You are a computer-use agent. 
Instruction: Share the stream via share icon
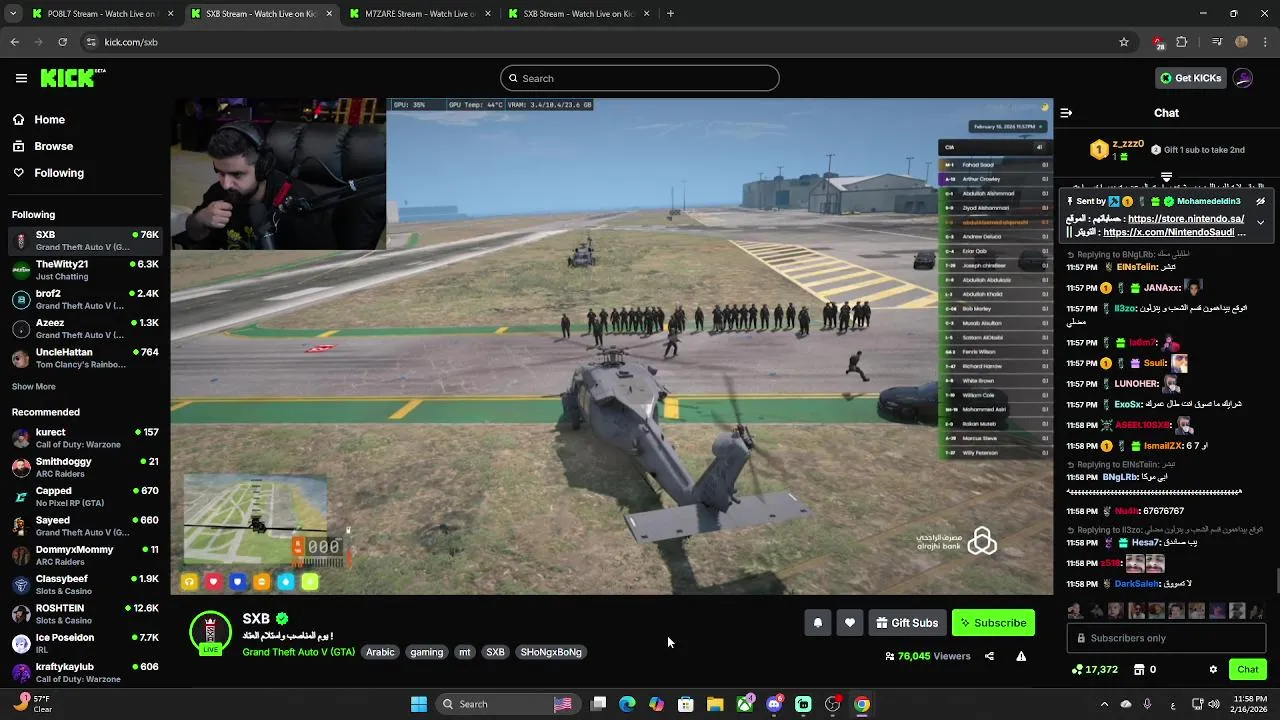[x=989, y=656]
